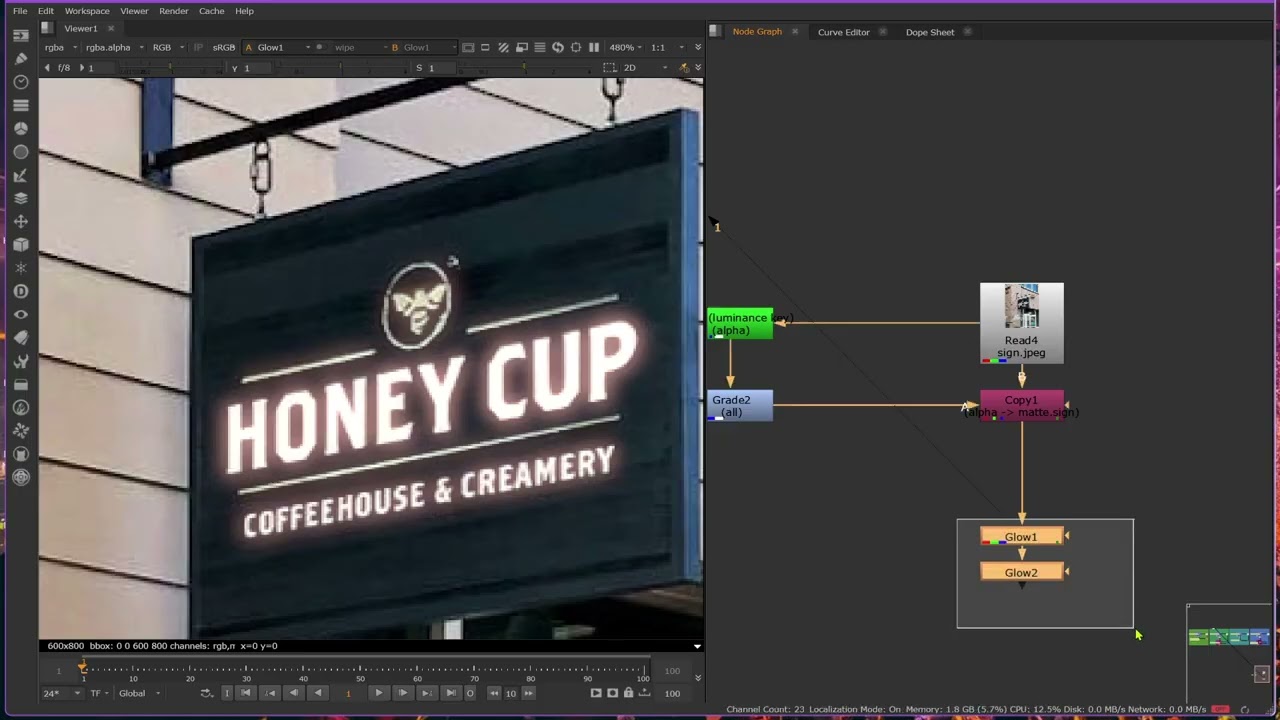Open the 480% zoom dropdown
This screenshot has width=1280, height=720.
(627, 47)
